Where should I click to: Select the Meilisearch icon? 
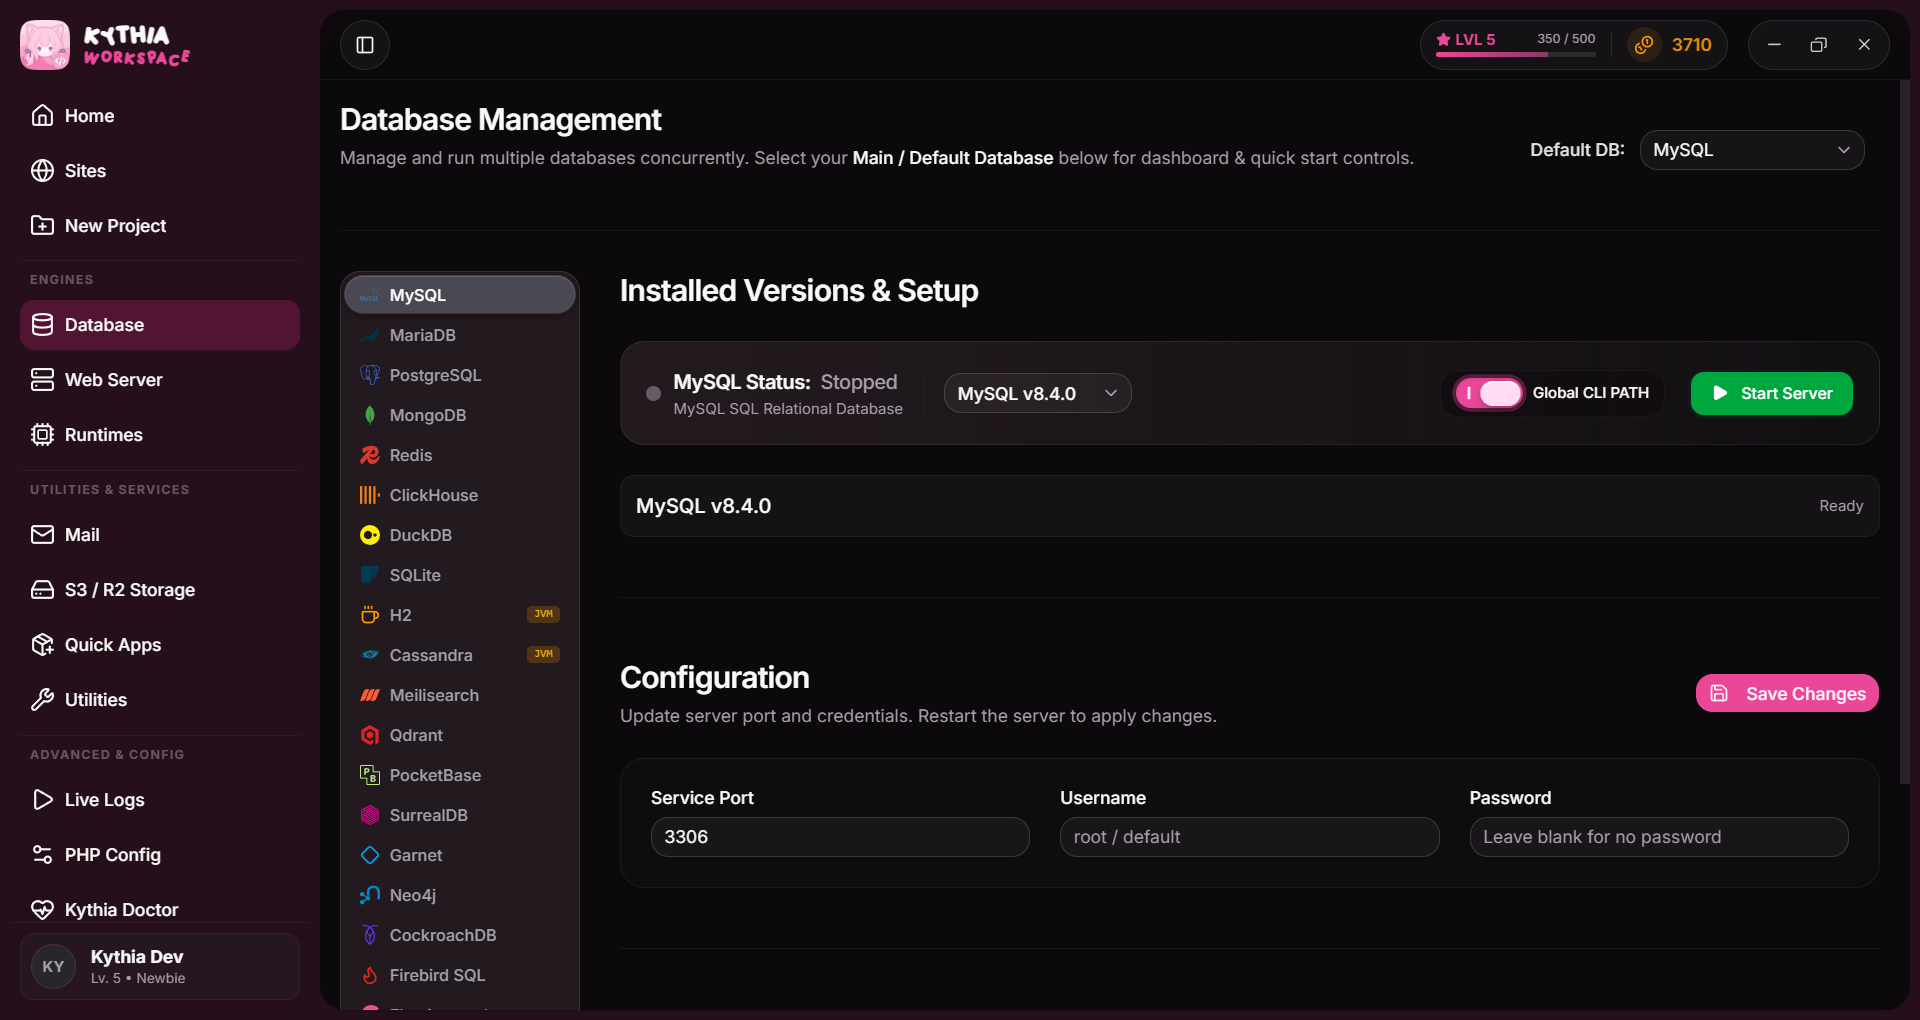(x=370, y=695)
